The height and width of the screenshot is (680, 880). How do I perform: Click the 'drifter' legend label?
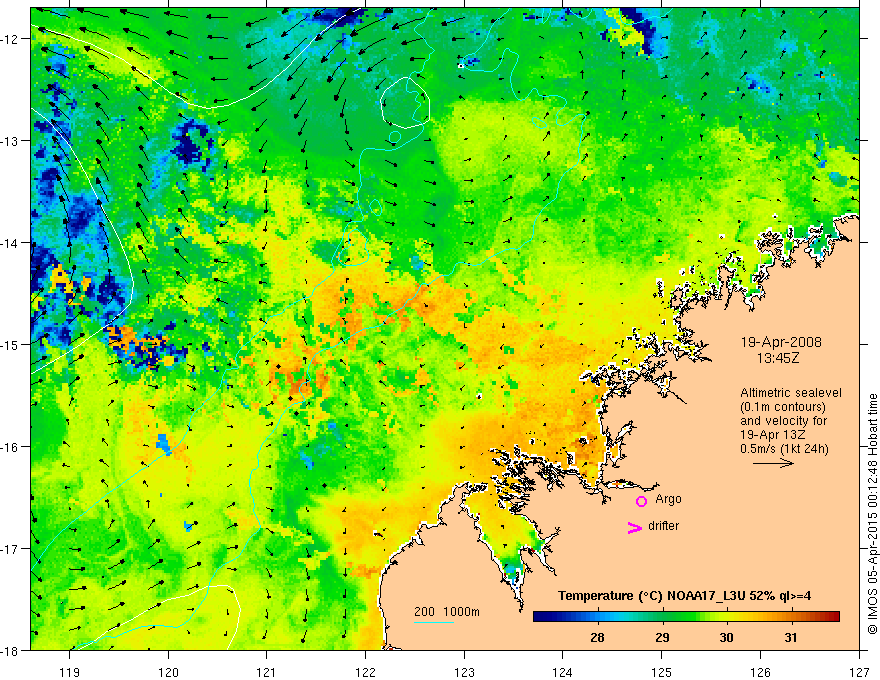click(x=663, y=526)
